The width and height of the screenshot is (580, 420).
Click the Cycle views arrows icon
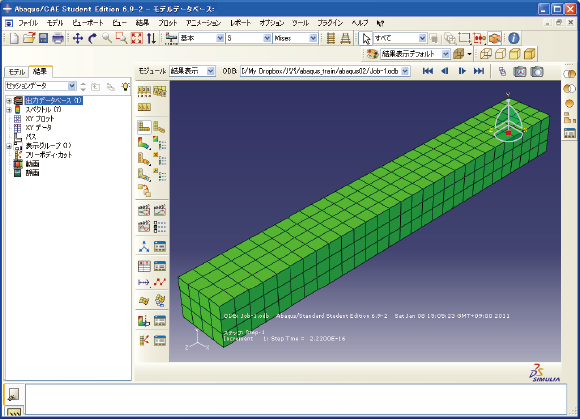pyautogui.click(x=151, y=38)
